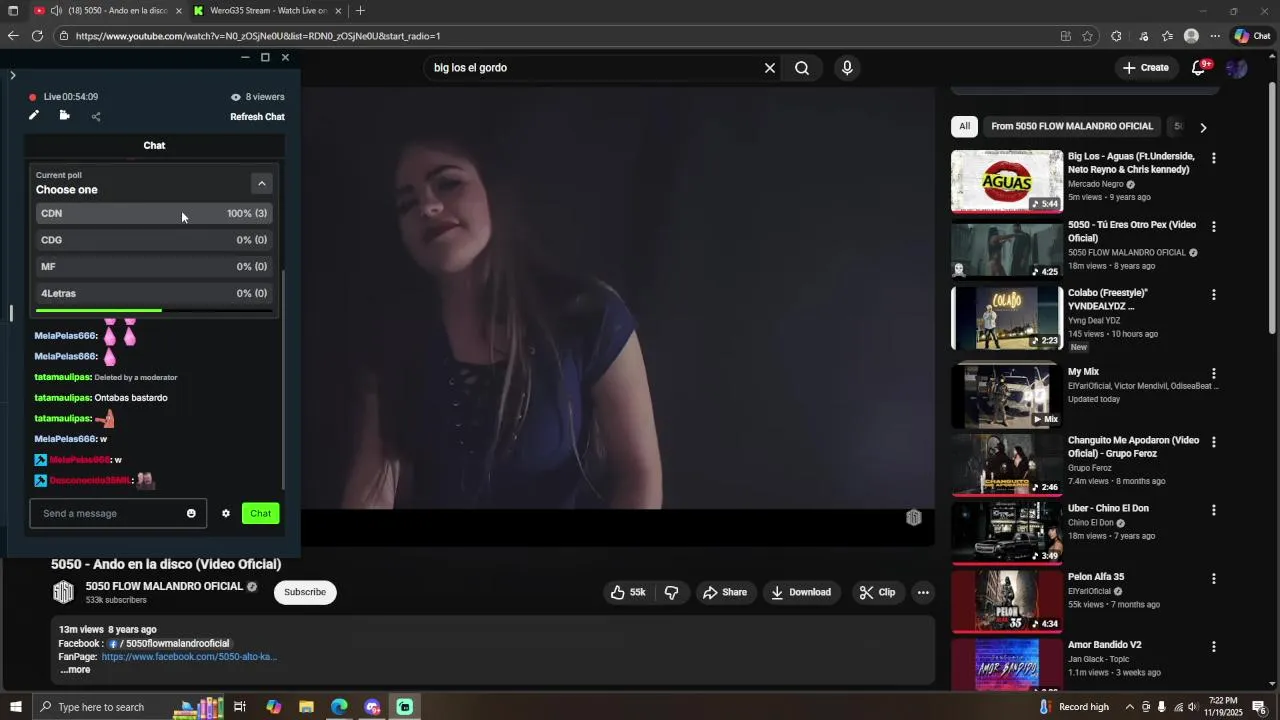The image size is (1280, 720).
Task: Open more actions ellipsis under video
Action: coord(923,593)
